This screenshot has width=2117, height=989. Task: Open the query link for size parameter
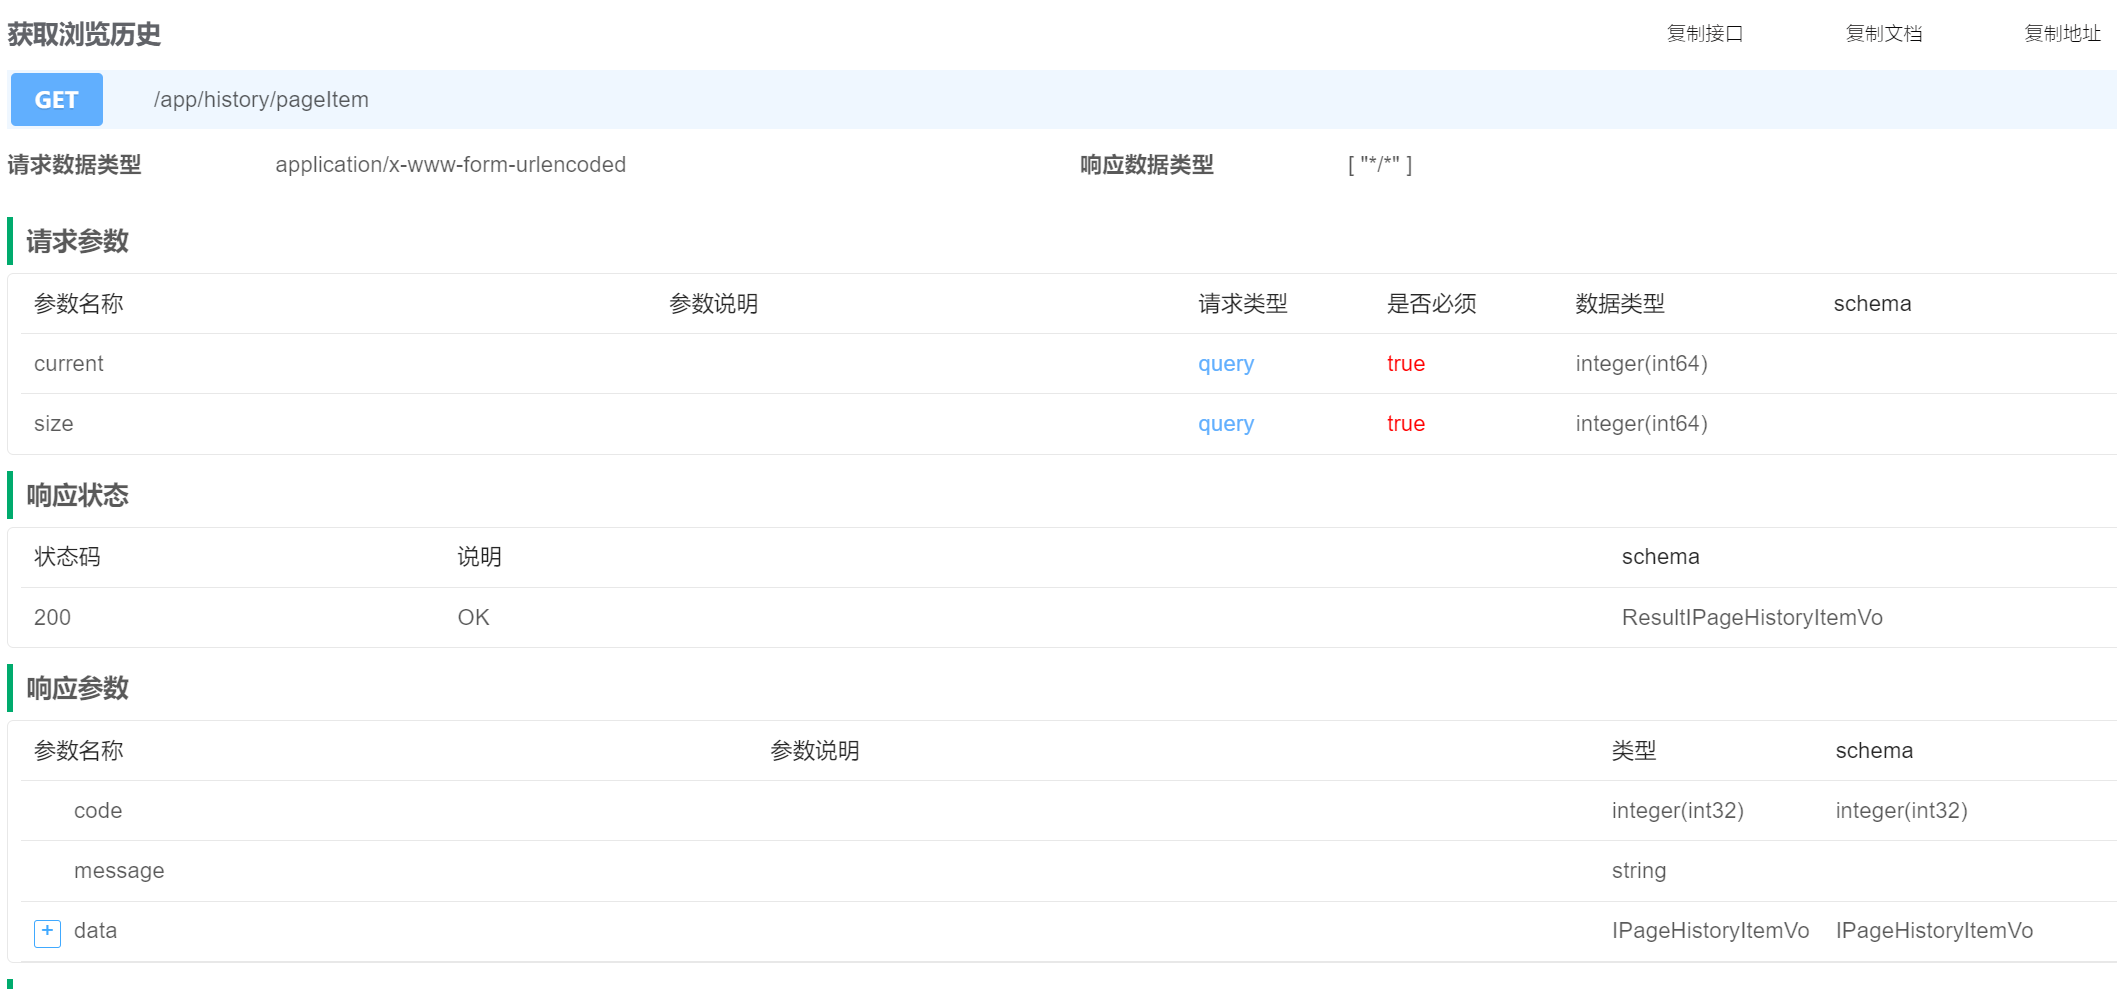point(1226,423)
